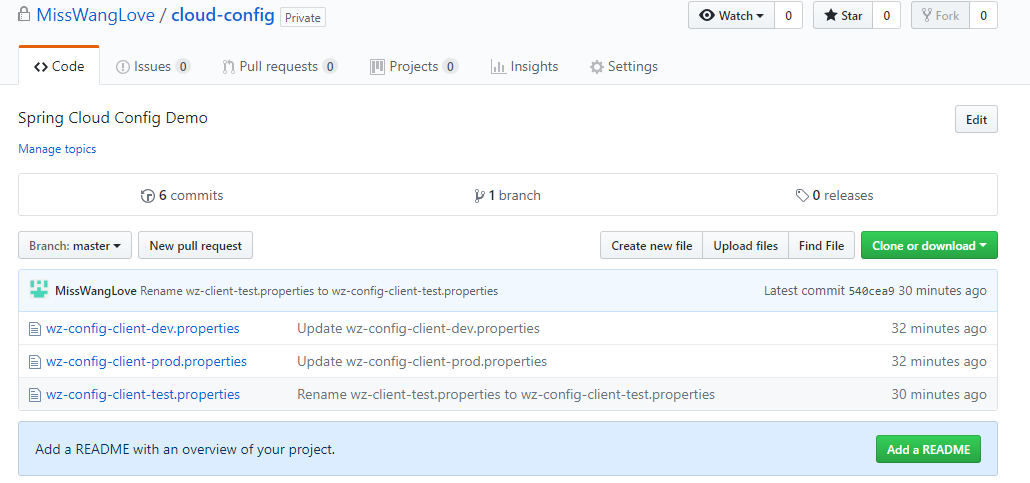Image resolution: width=1030 pixels, height=483 pixels.
Task: Open commit hash 540cea9
Action: pos(872,290)
